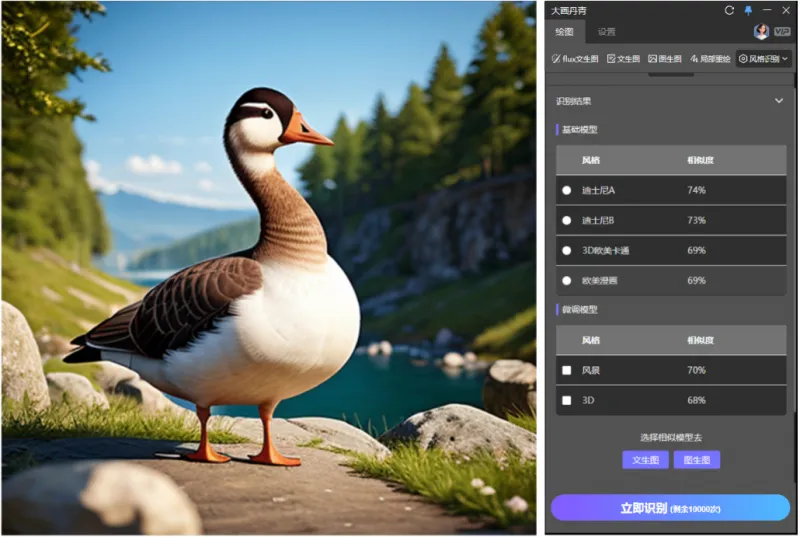
Task: Click the purple 文生图 button below results
Action: coord(645,460)
